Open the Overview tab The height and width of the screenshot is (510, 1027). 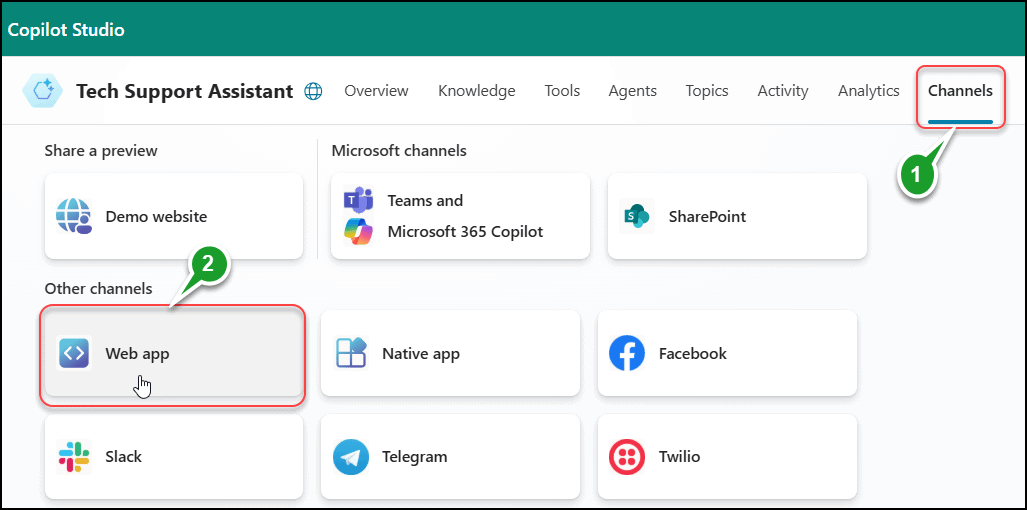point(376,91)
